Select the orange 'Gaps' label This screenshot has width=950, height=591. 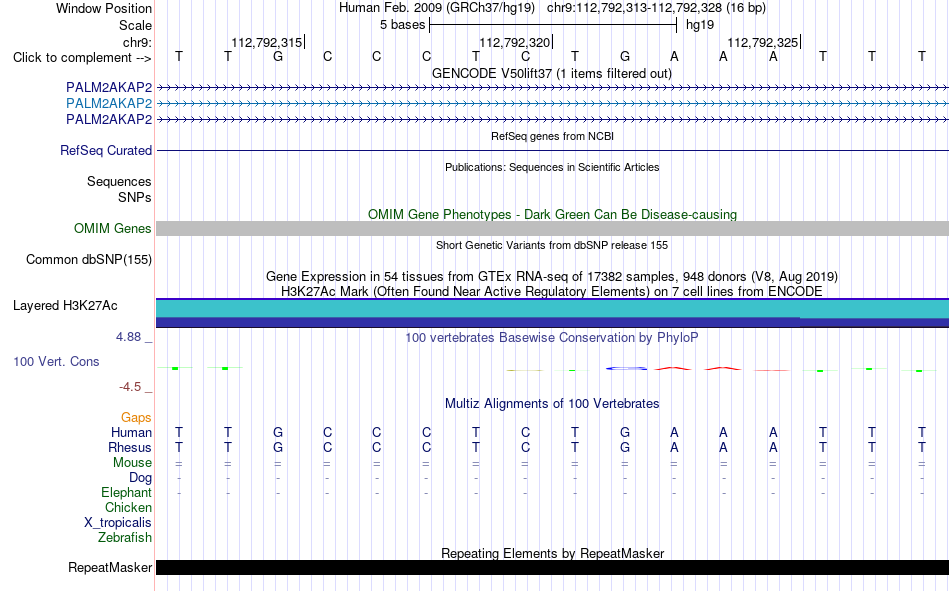point(136,417)
